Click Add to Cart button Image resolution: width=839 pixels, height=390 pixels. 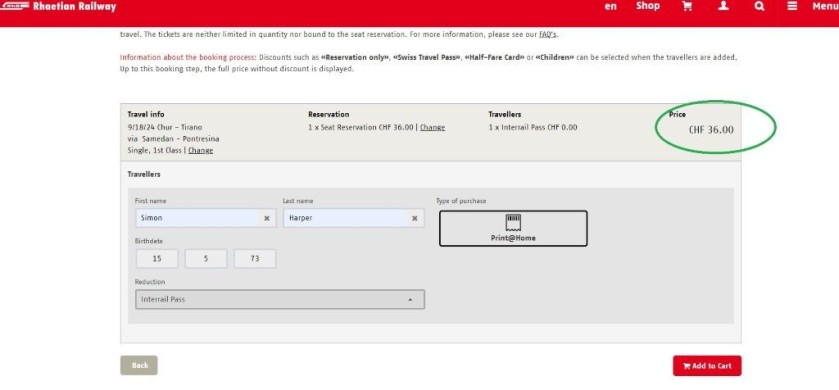pos(707,366)
